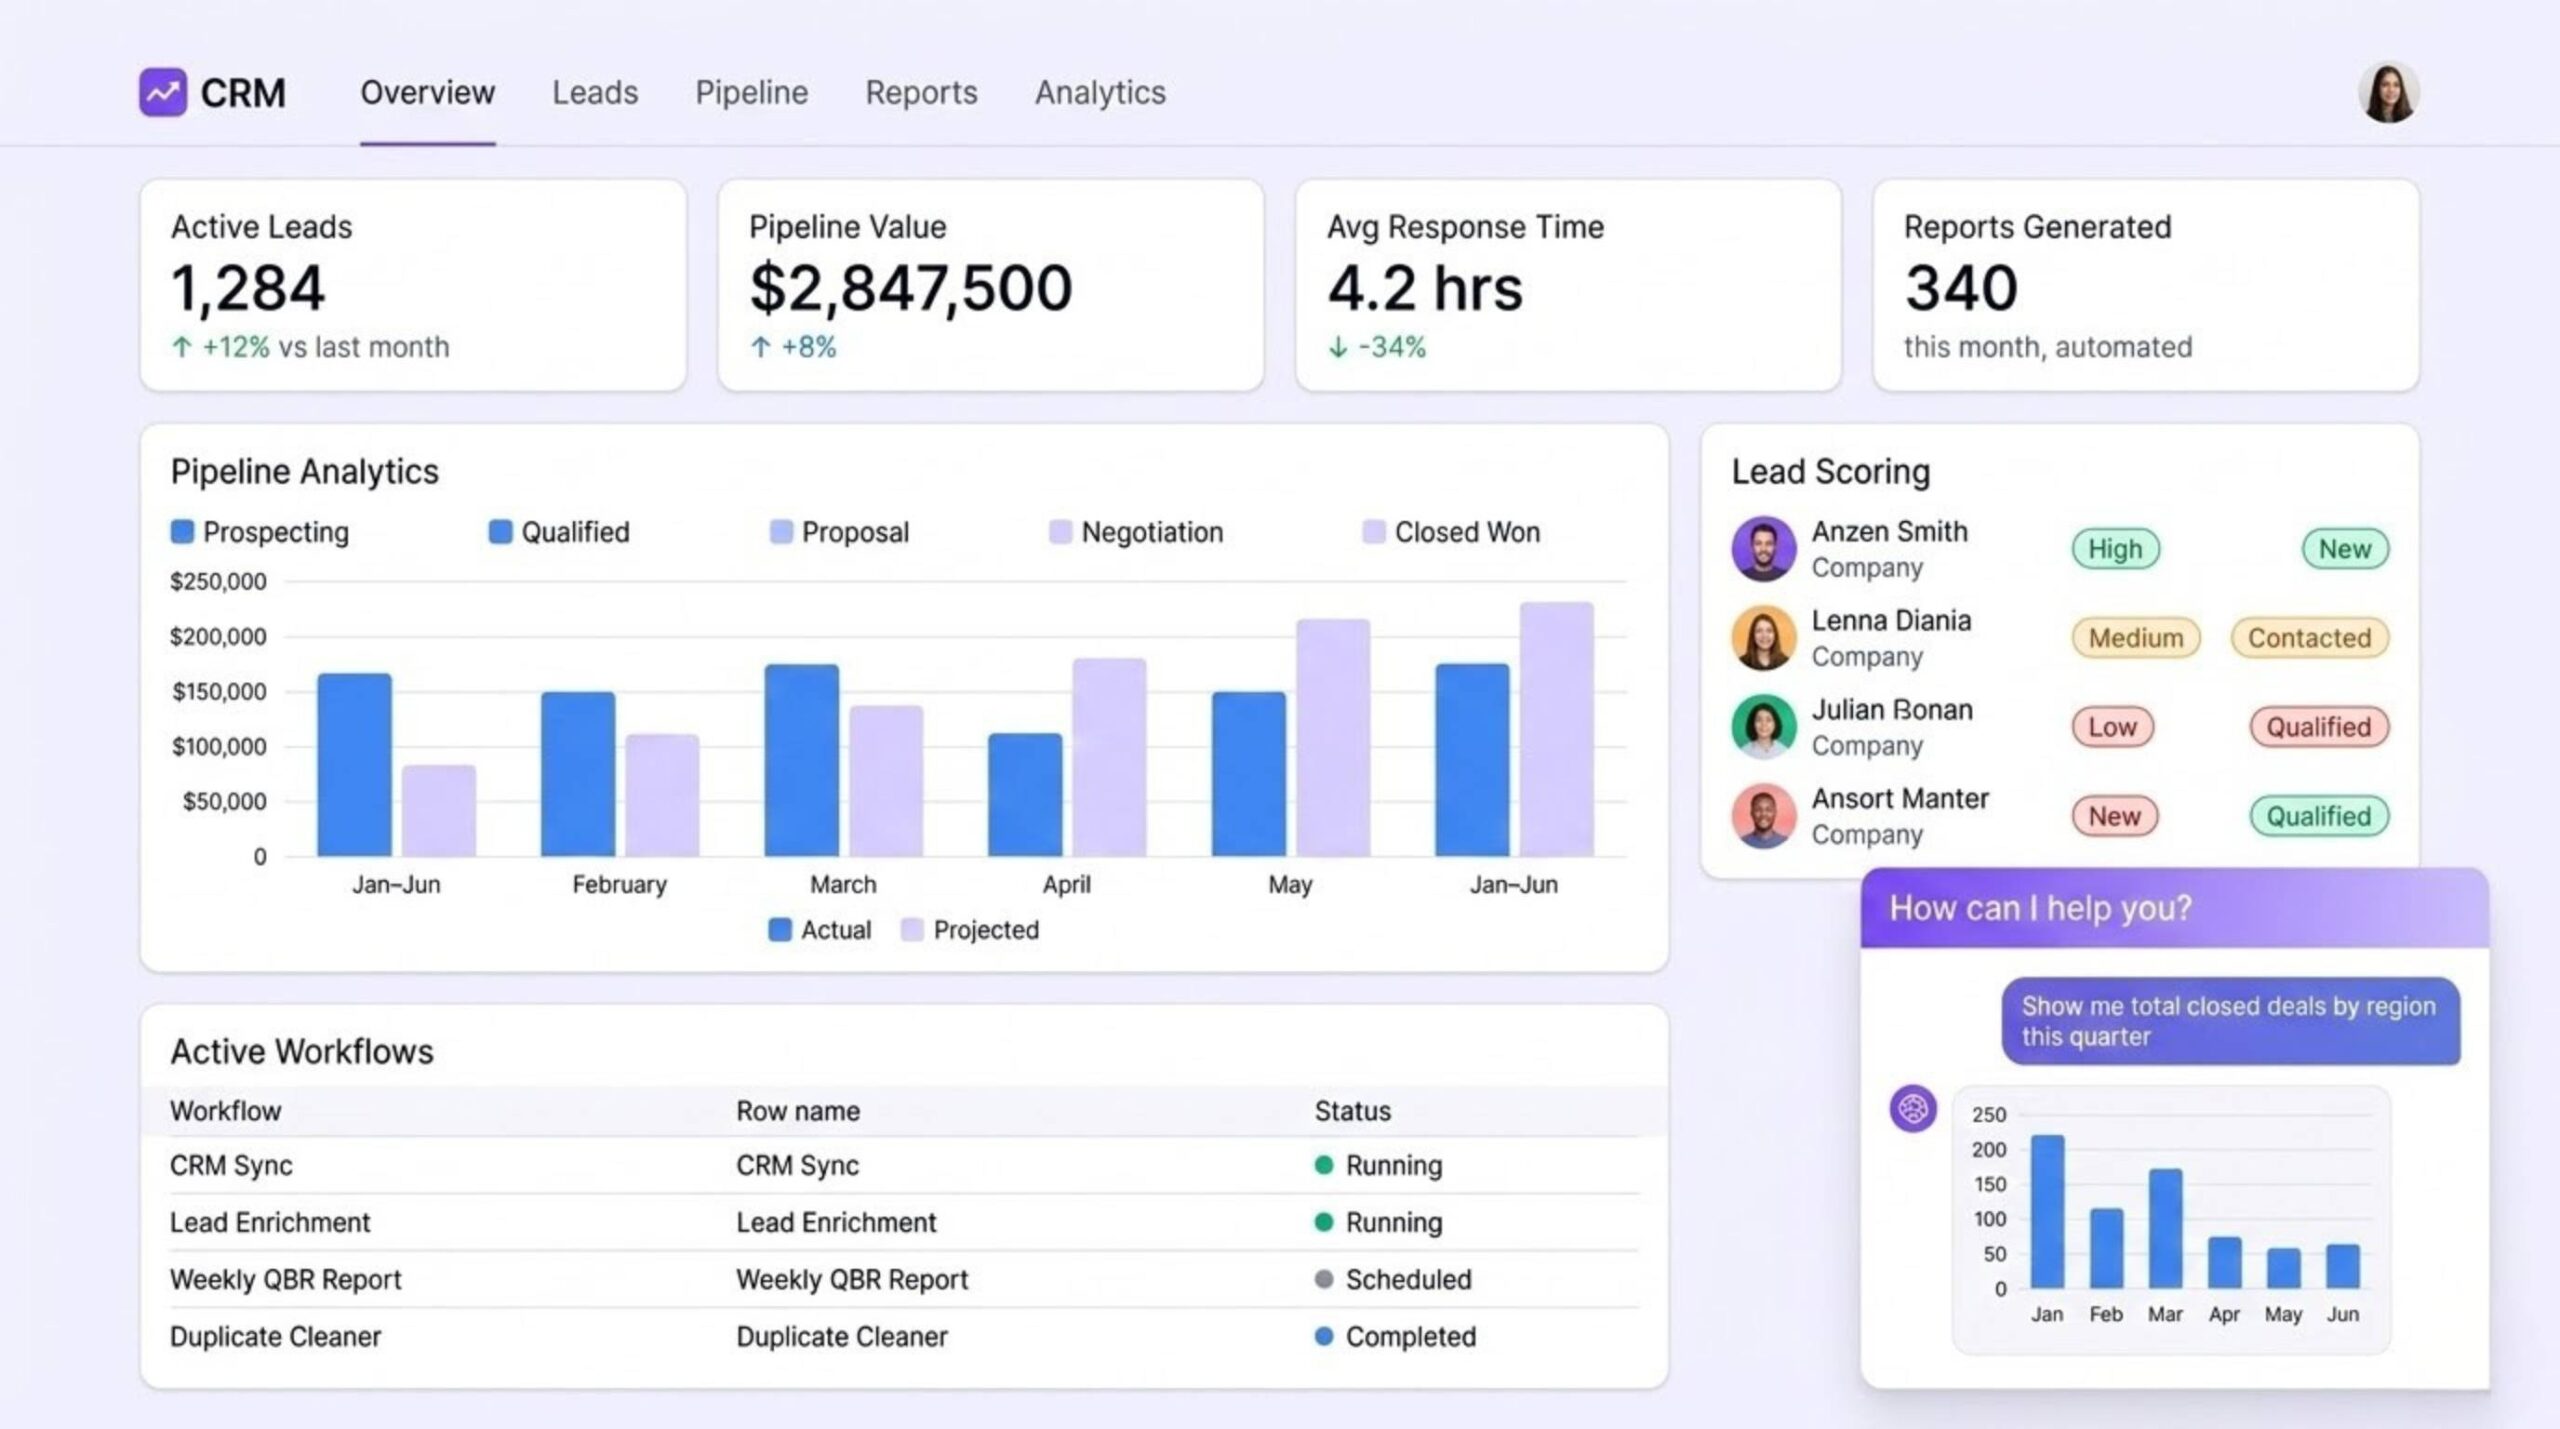Screen dimensions: 2560x1429
Task: Click Julian Bonan's avatar
Action: click(1763, 727)
